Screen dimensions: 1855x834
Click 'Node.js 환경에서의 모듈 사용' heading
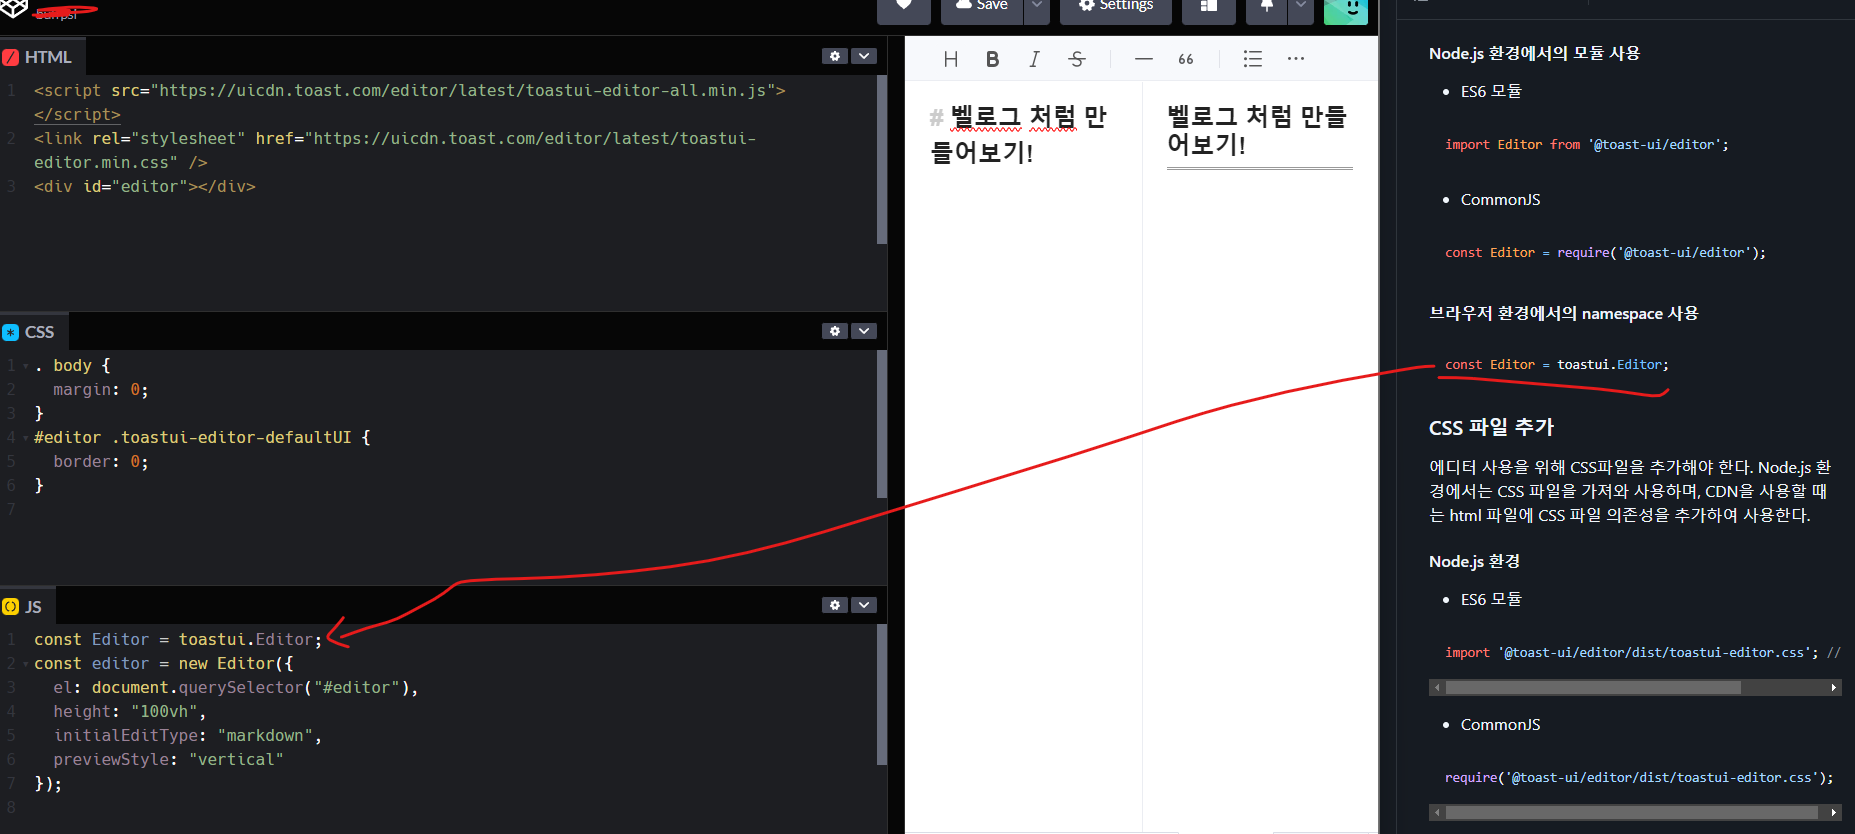1534,53
